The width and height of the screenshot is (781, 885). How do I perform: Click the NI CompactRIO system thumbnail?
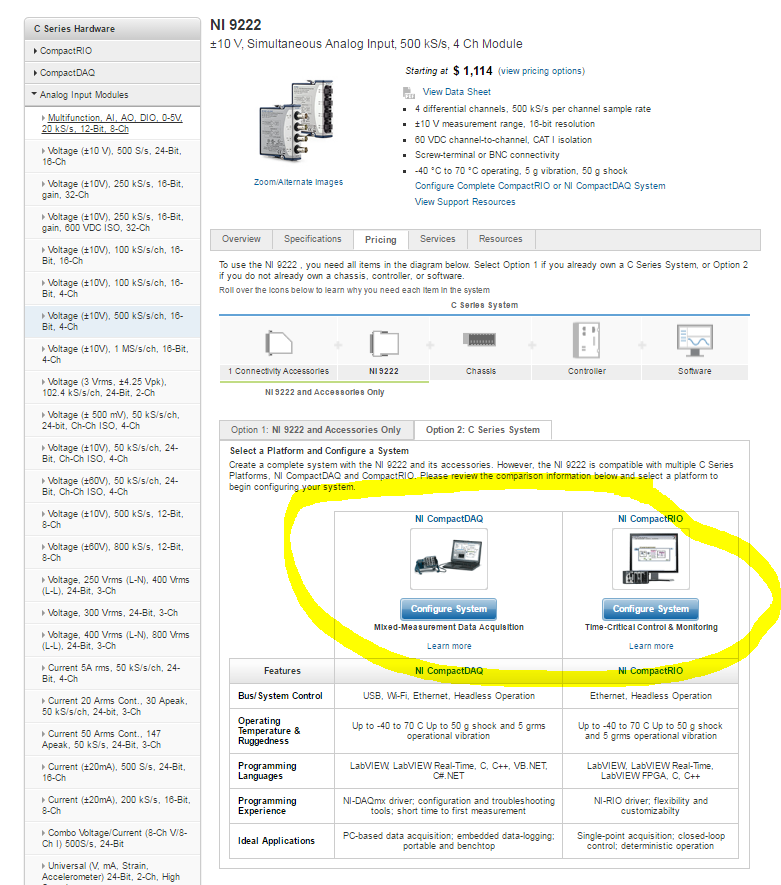[x=651, y=559]
